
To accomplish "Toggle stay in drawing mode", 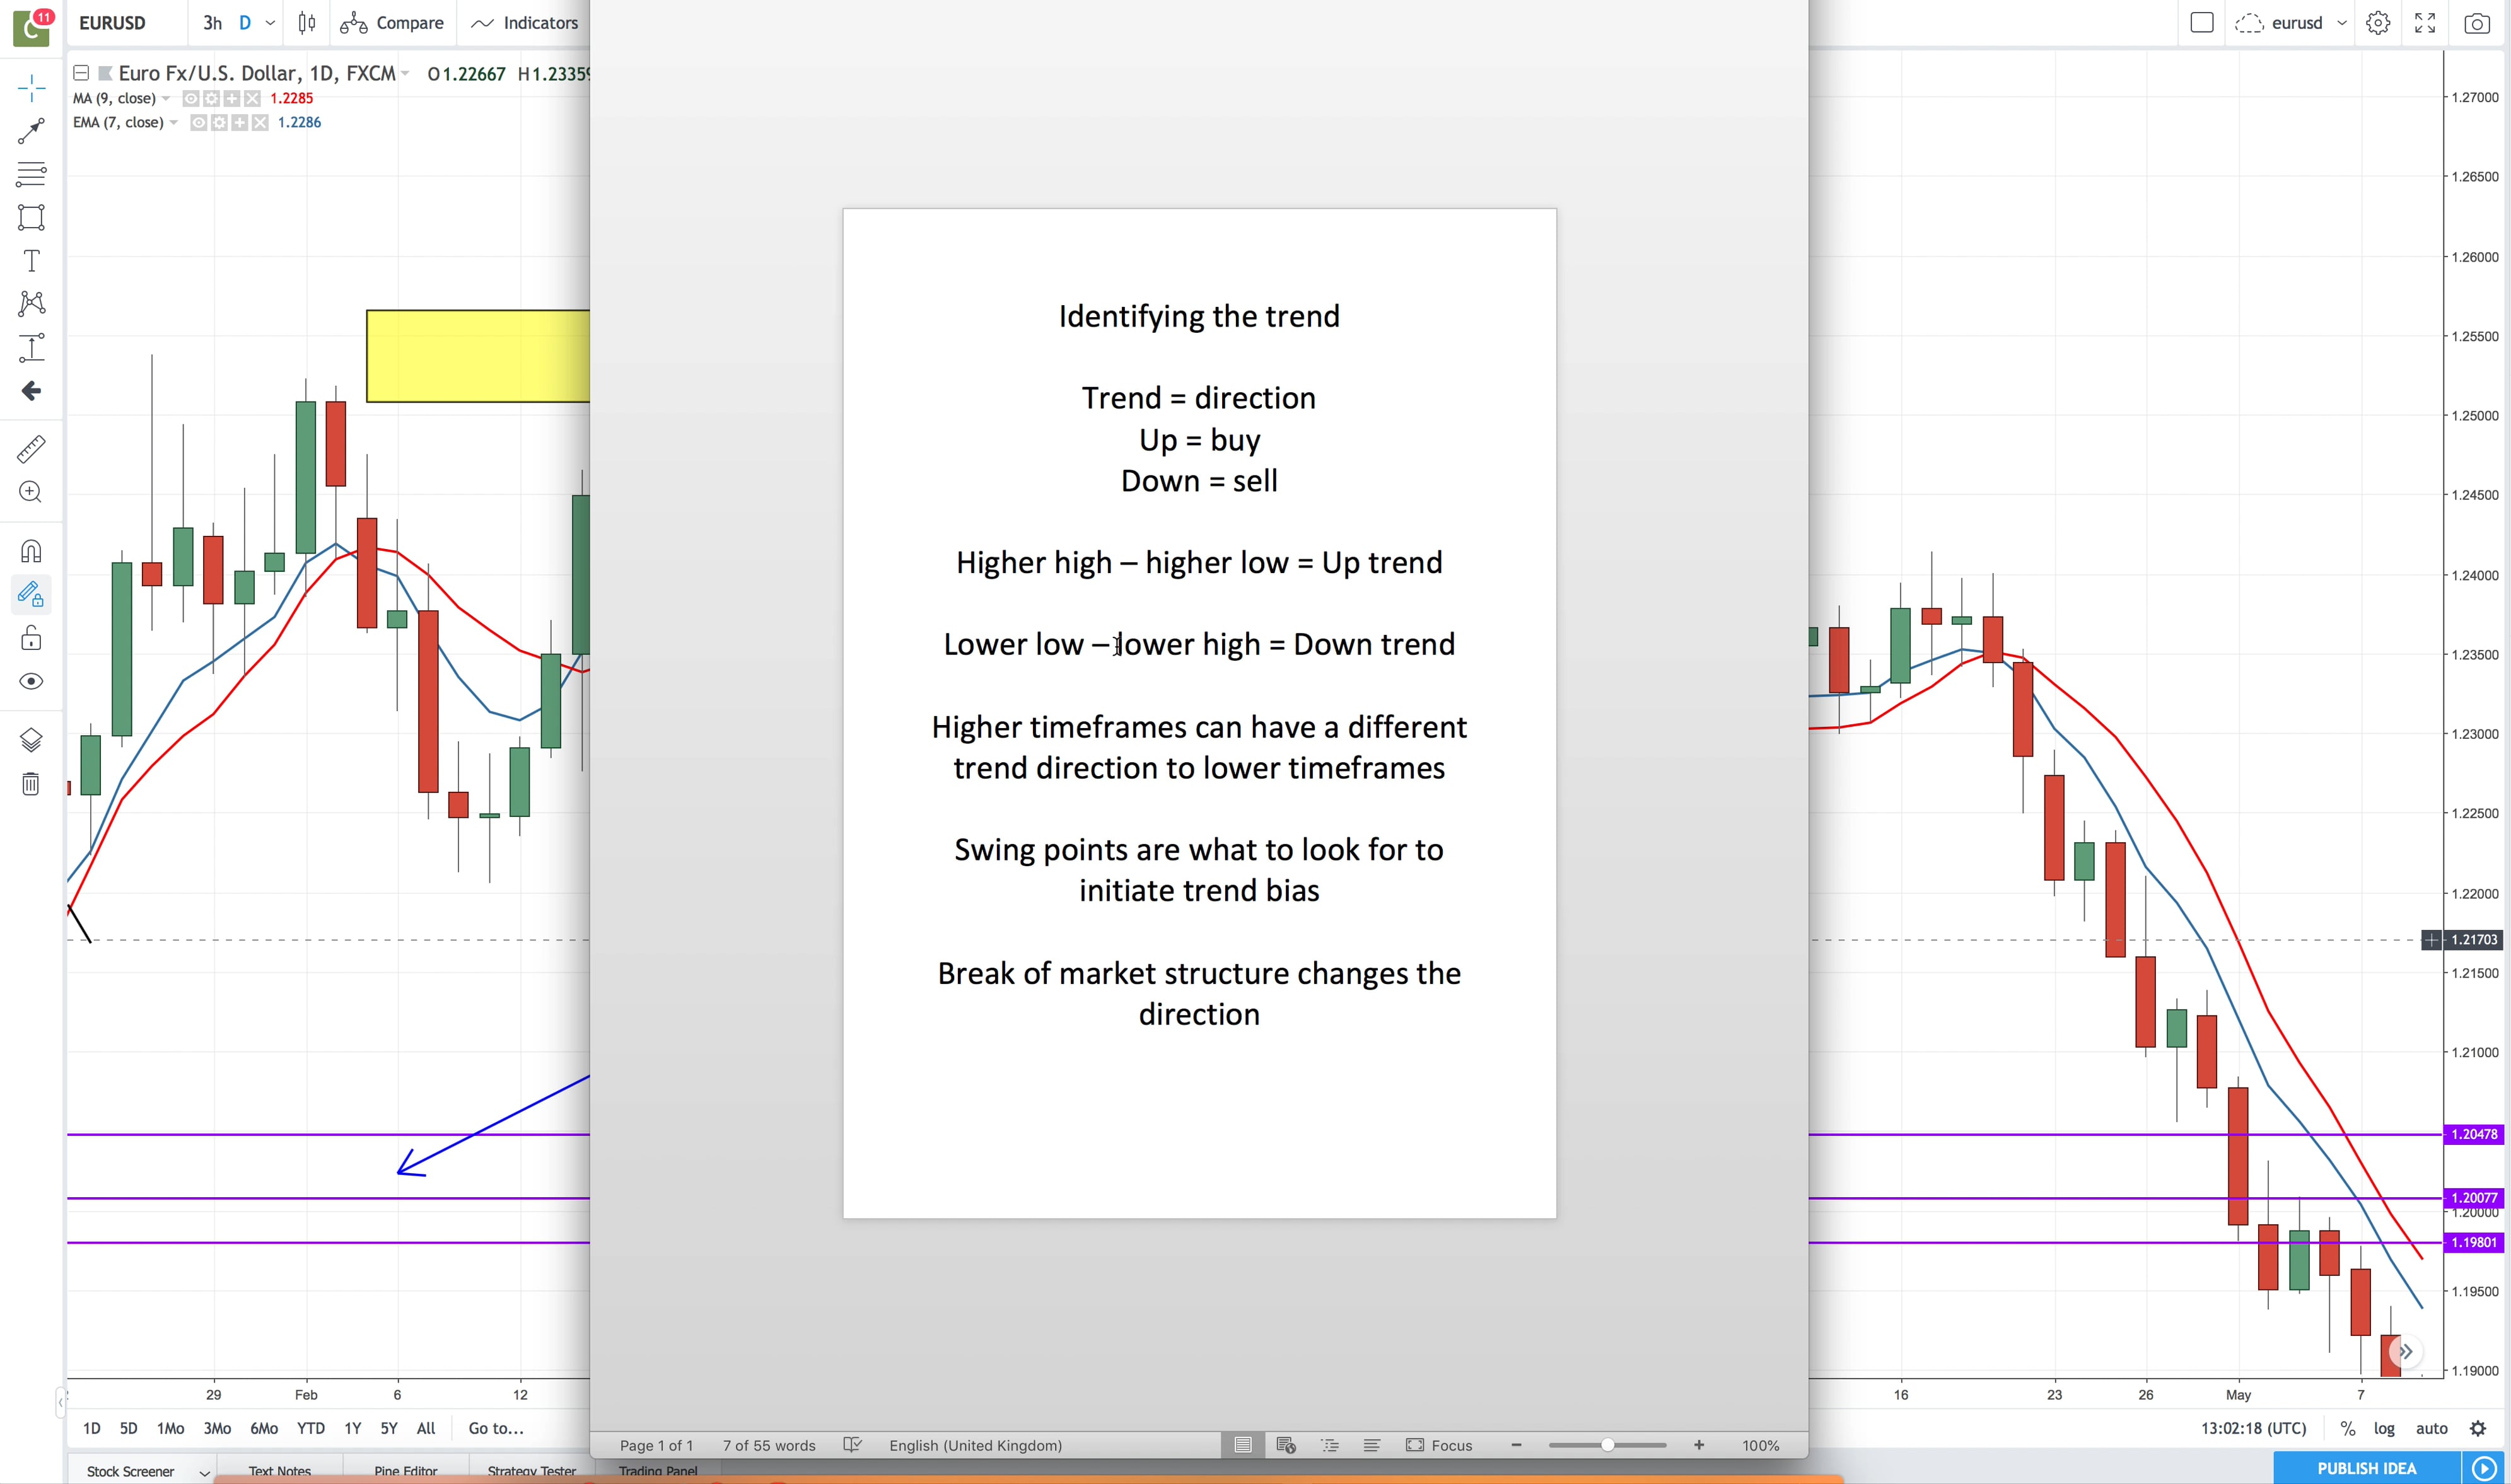I will 31,595.
